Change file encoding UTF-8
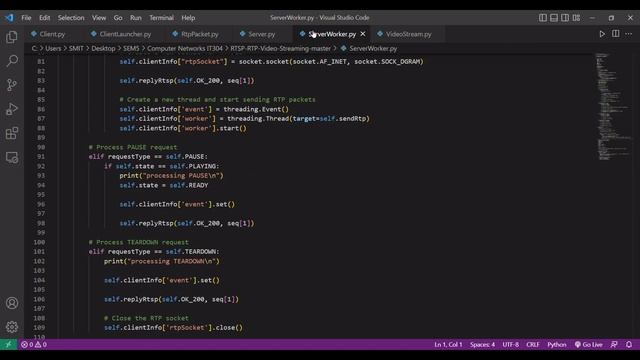Screen dimensions: 640x360 510,344
